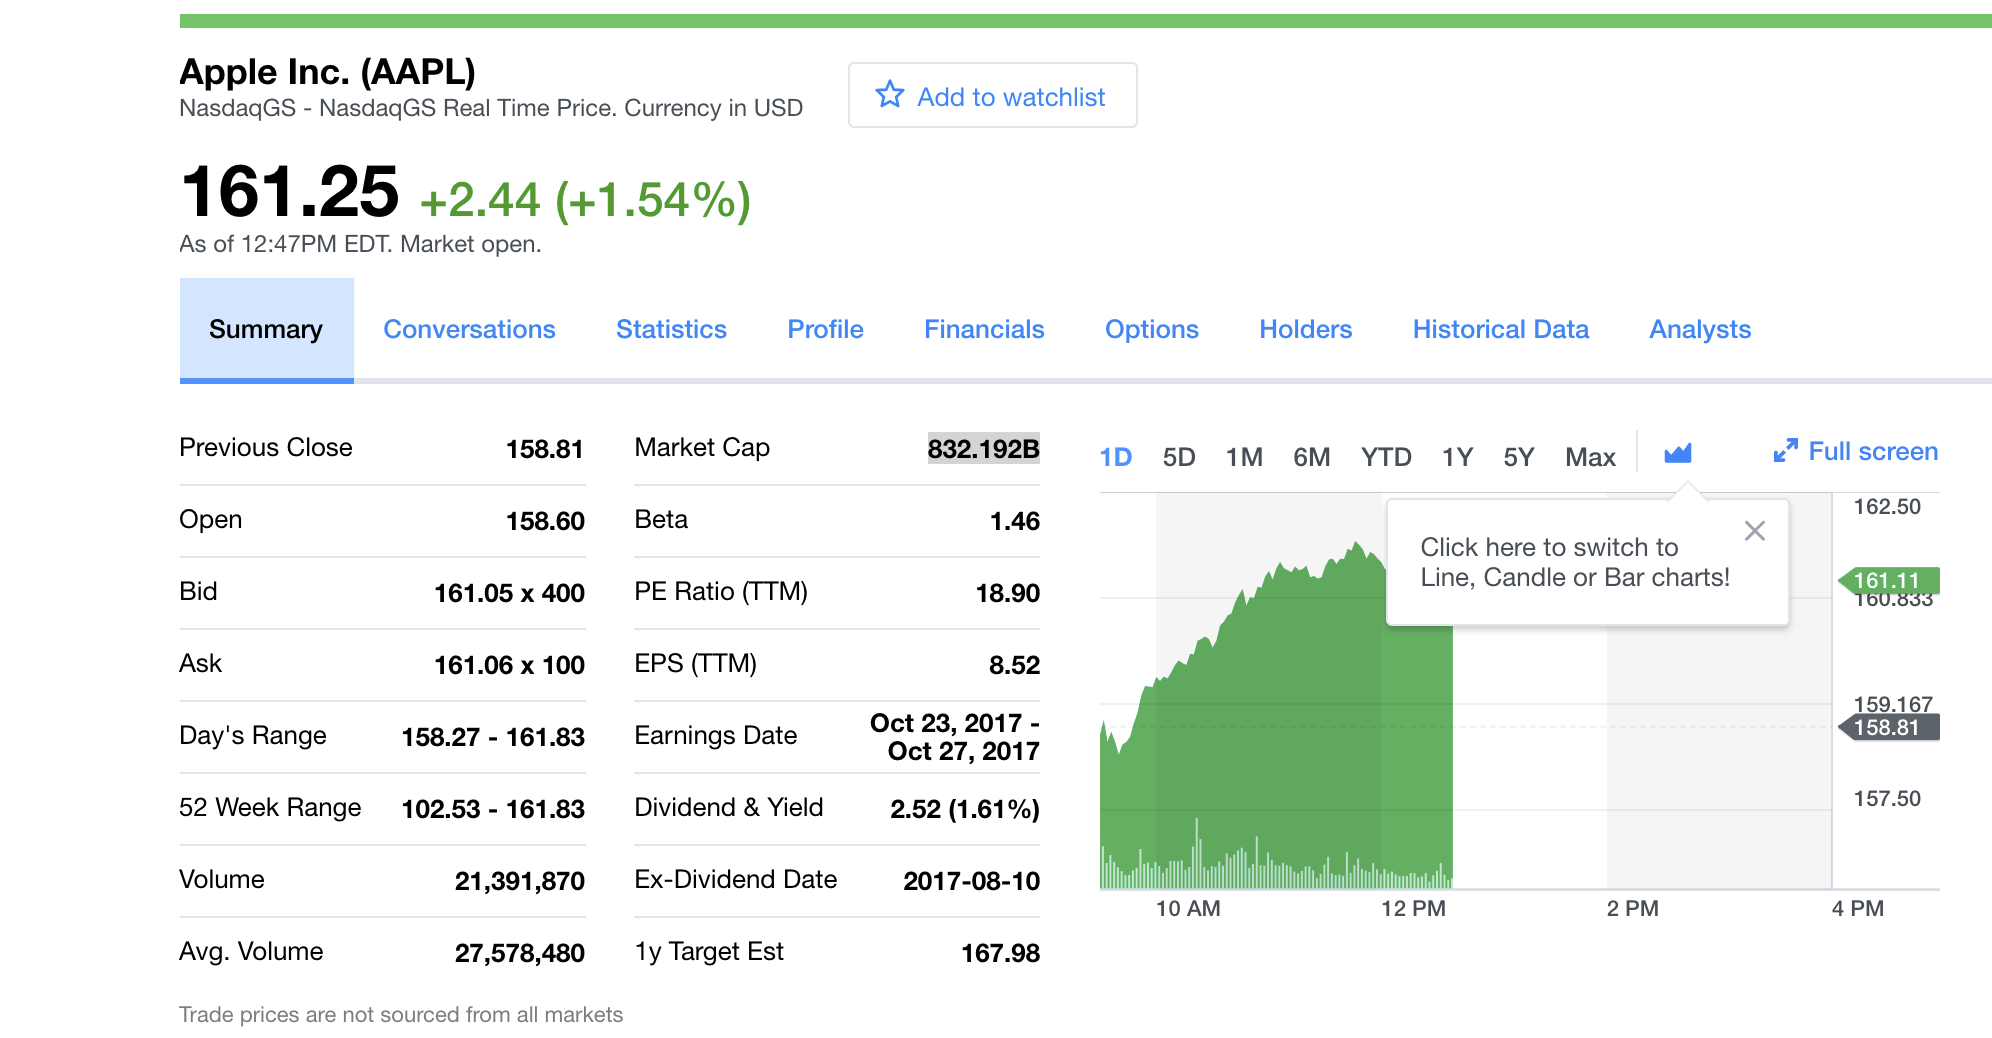Click the 1y Target Est value 167.98
Screen dimensions: 1992x1038
tap(1000, 953)
